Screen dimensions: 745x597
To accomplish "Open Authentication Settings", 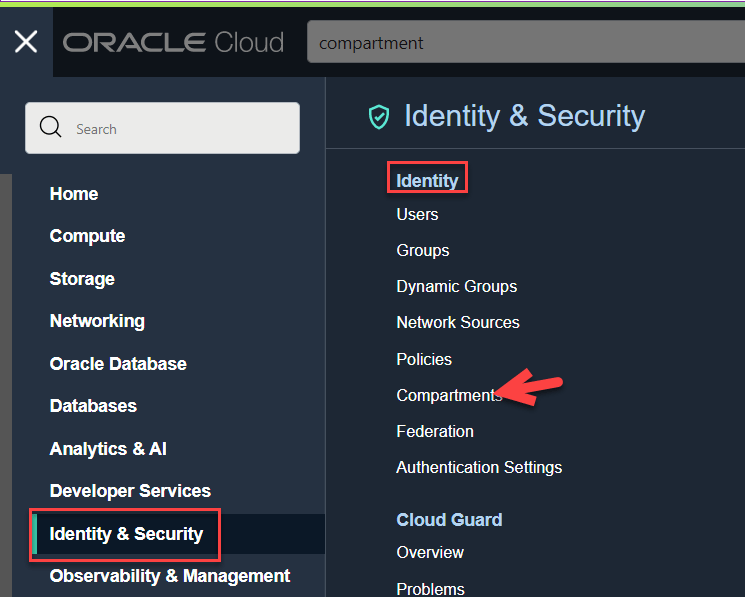I will (479, 467).
